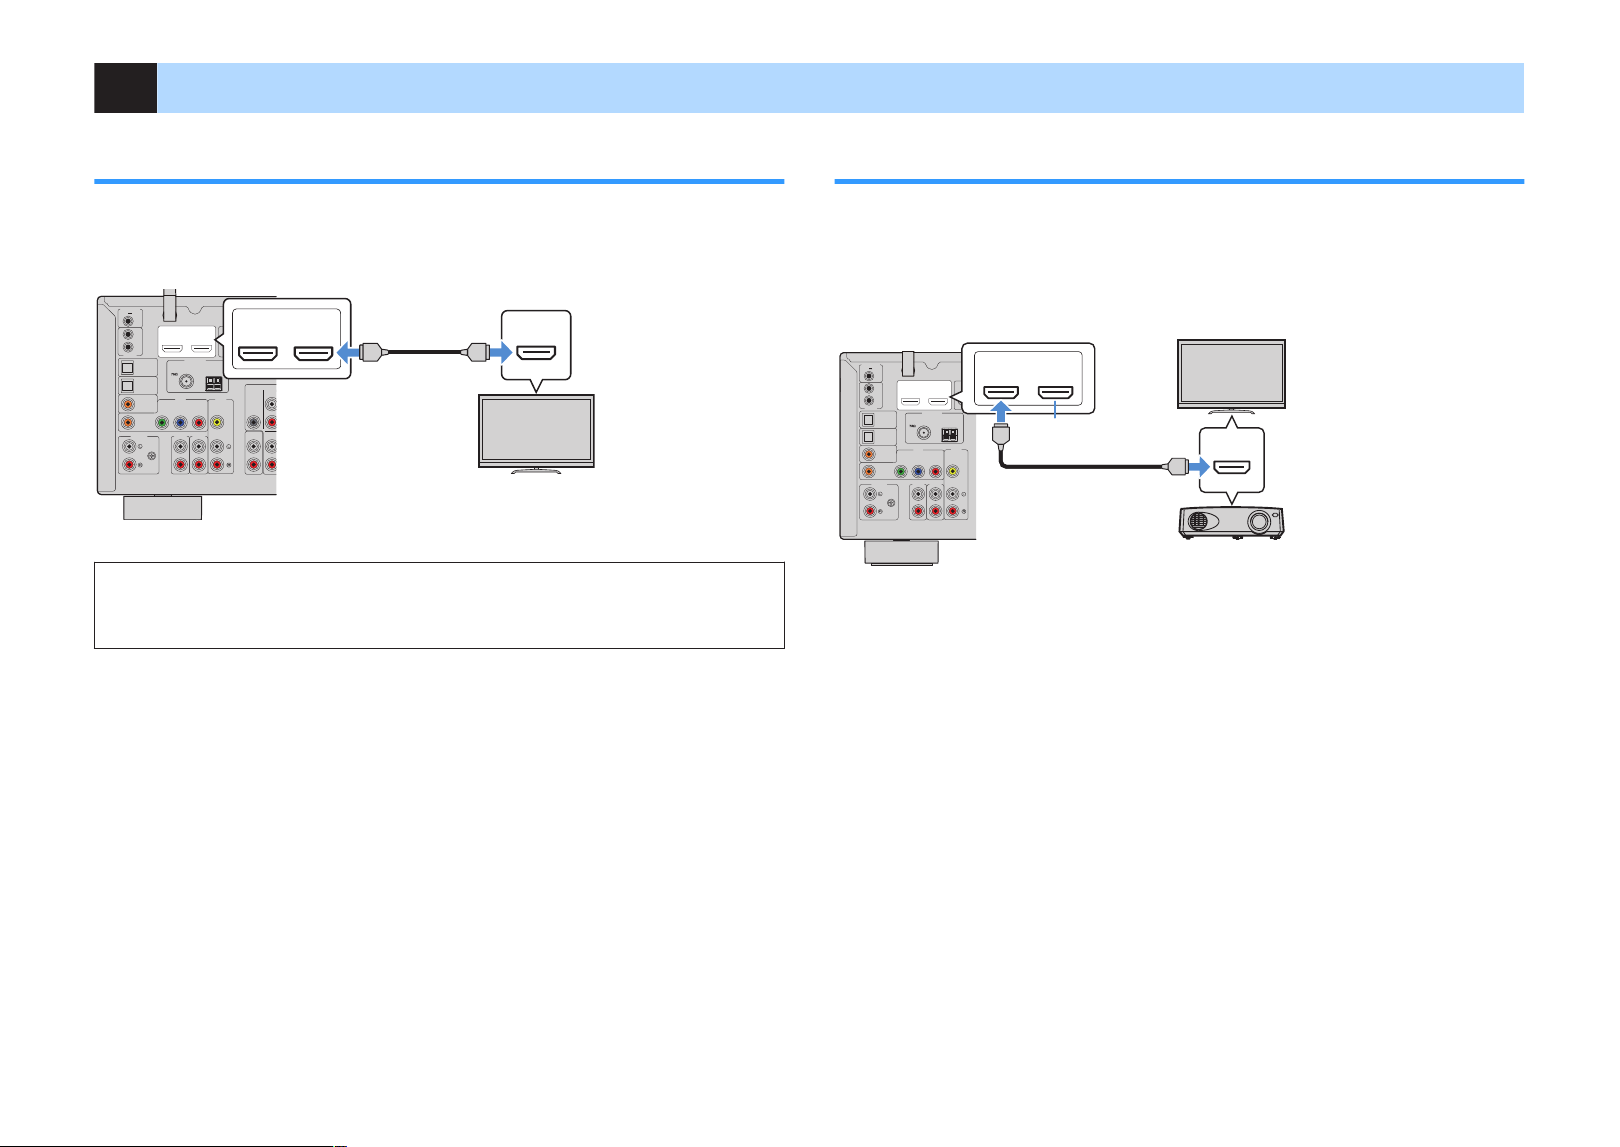Click the second HDMI port in right receiver callout
Screen dimensions: 1620x1147
tap(1055, 393)
